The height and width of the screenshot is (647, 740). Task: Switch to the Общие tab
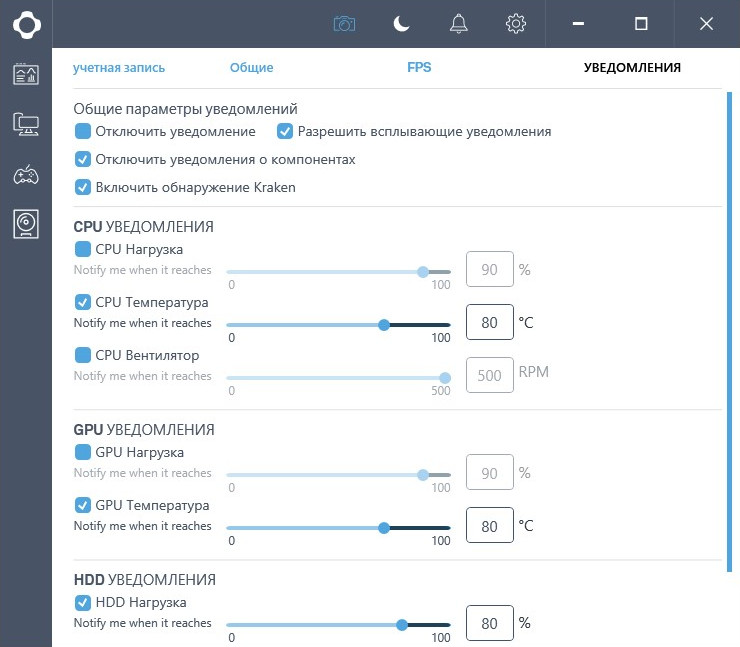point(252,67)
